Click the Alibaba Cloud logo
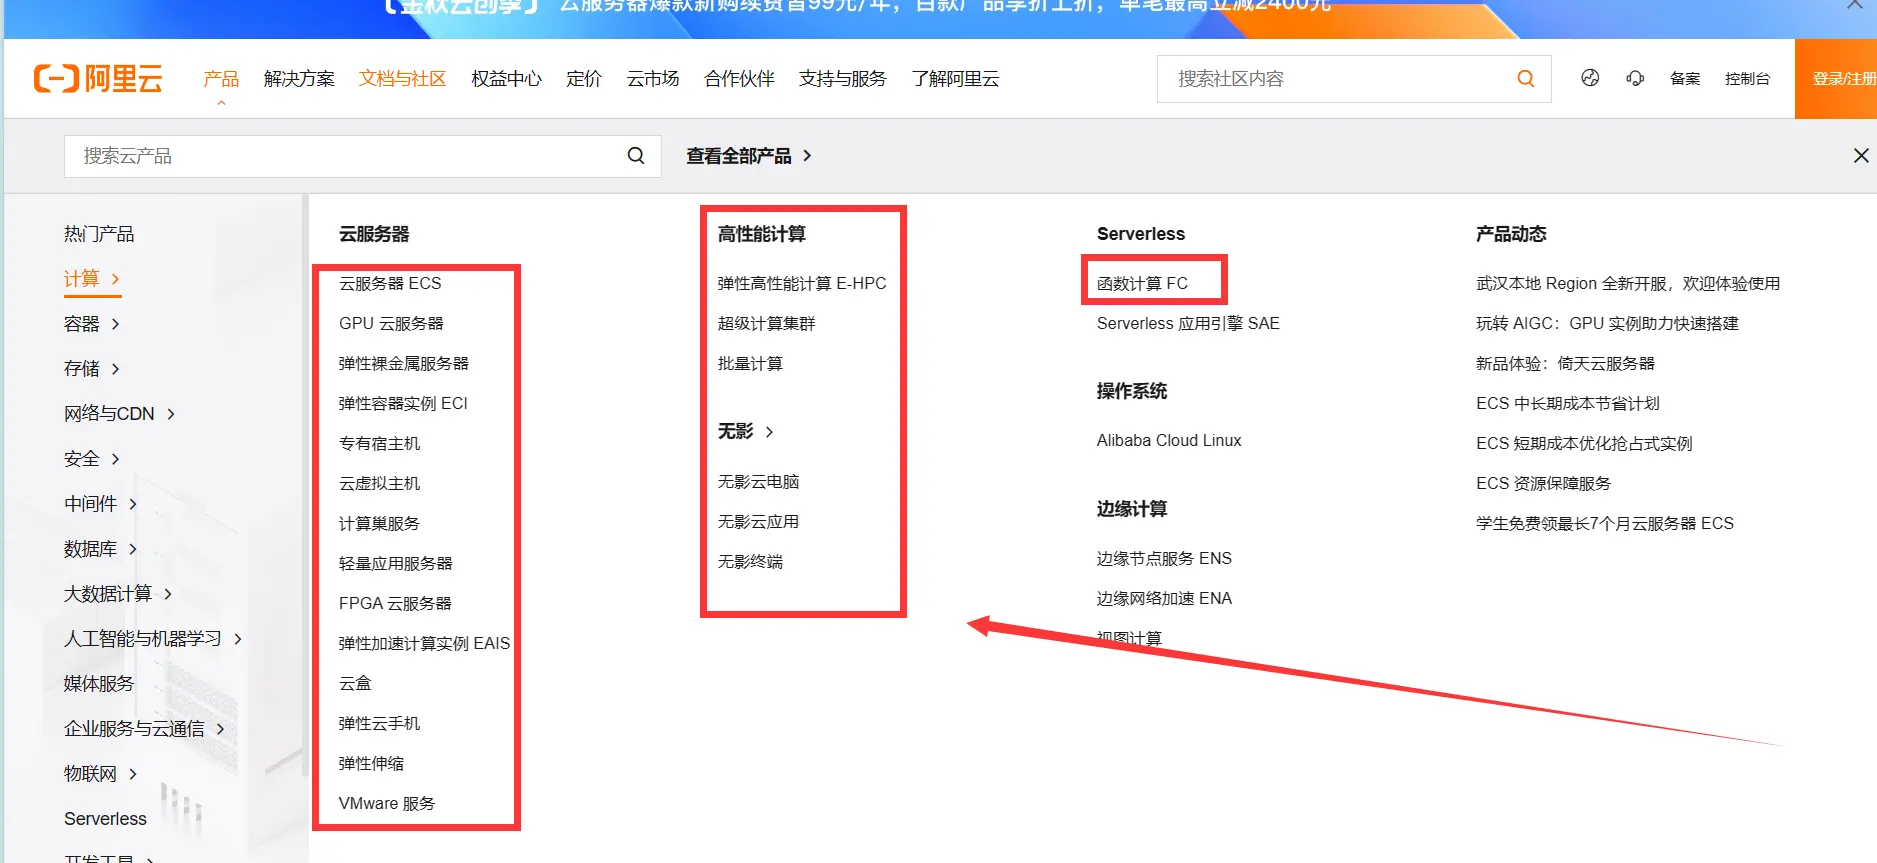Viewport: 1877px width, 863px height. pyautogui.click(x=98, y=78)
